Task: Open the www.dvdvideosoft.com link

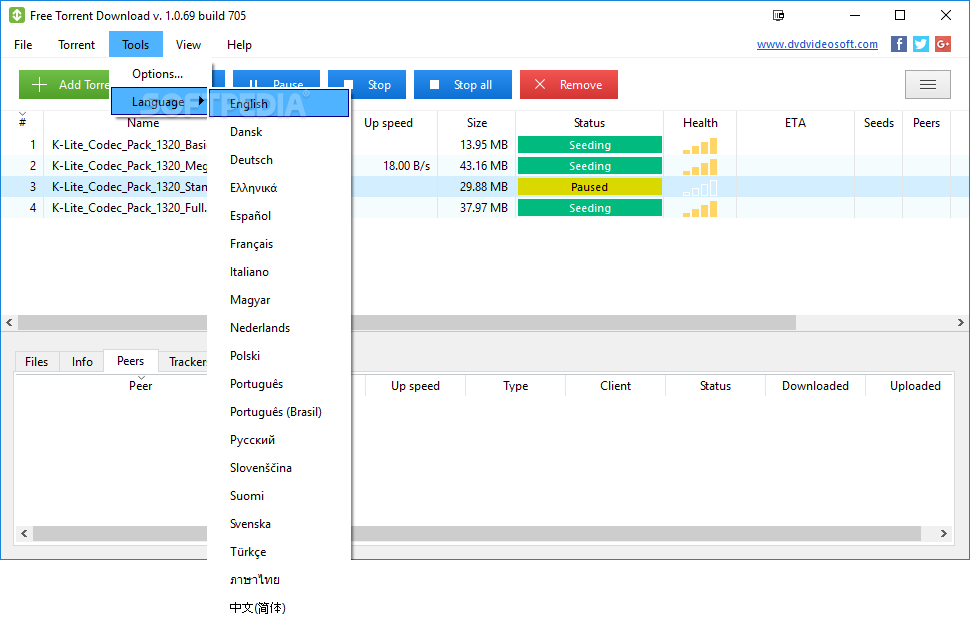Action: (x=817, y=44)
